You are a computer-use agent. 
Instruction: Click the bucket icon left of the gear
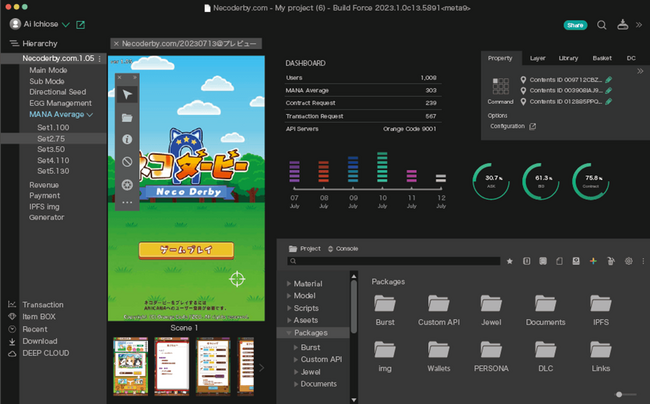(611, 261)
